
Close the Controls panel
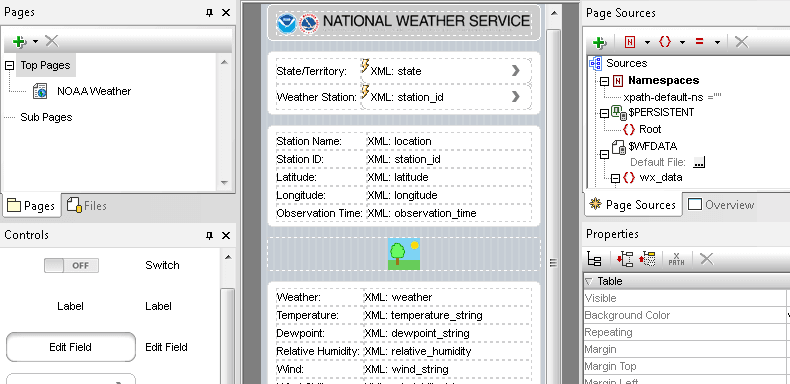coord(226,235)
